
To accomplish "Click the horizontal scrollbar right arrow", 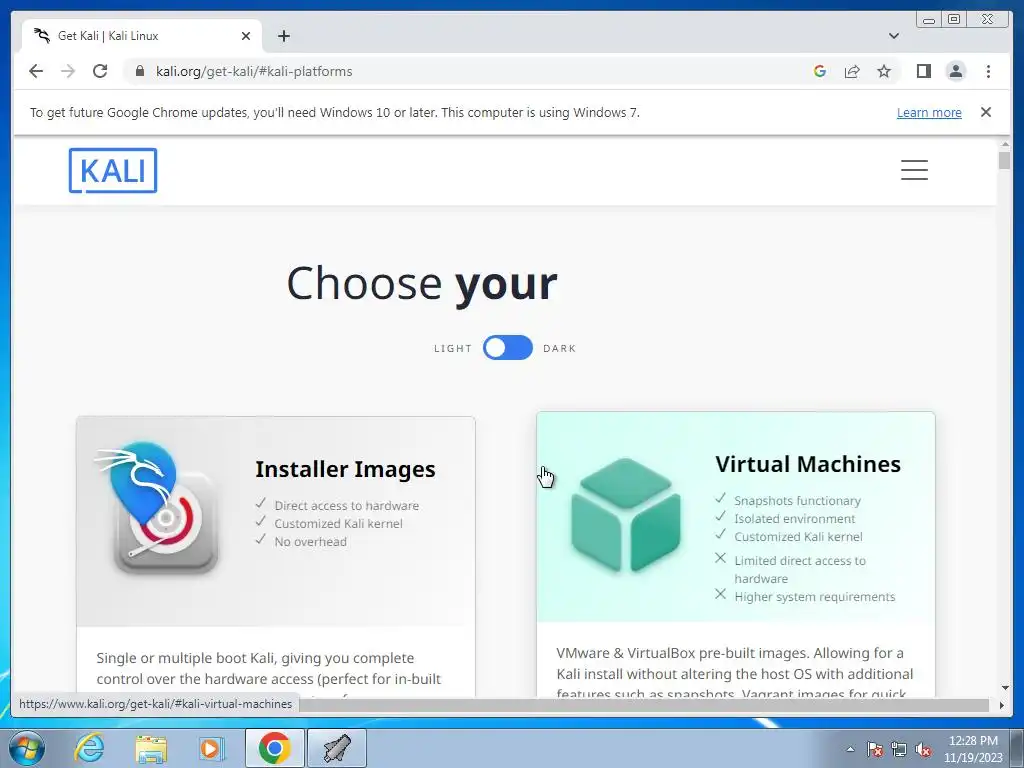I will pyautogui.click(x=1001, y=705).
